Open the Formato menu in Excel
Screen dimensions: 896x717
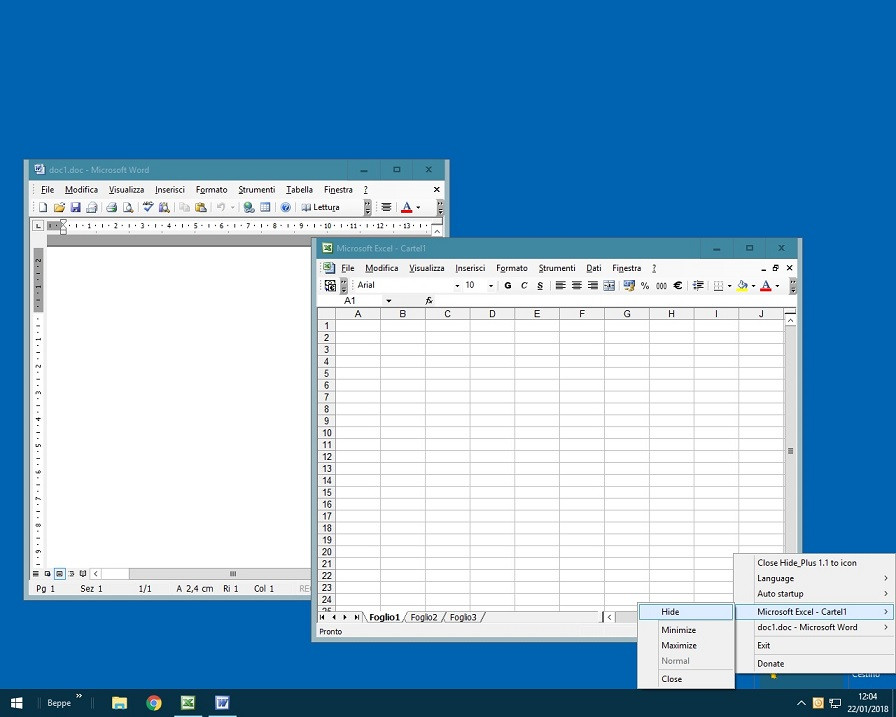[511, 268]
